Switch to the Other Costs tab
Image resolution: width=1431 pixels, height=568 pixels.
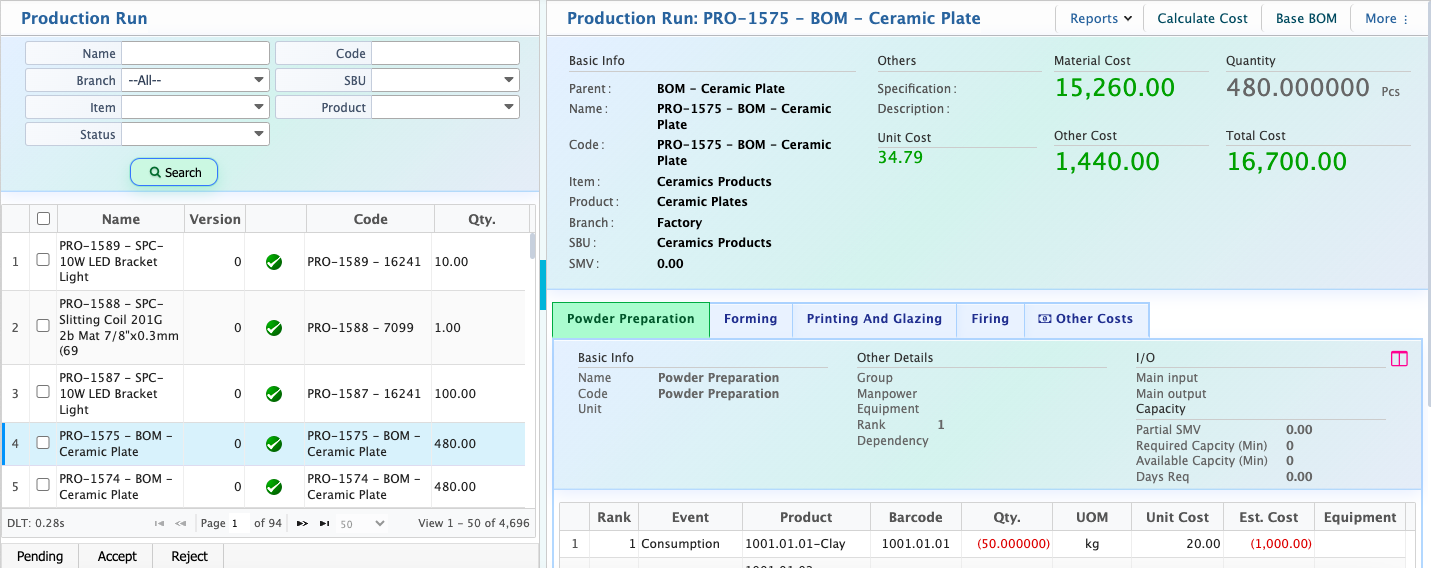1086,319
